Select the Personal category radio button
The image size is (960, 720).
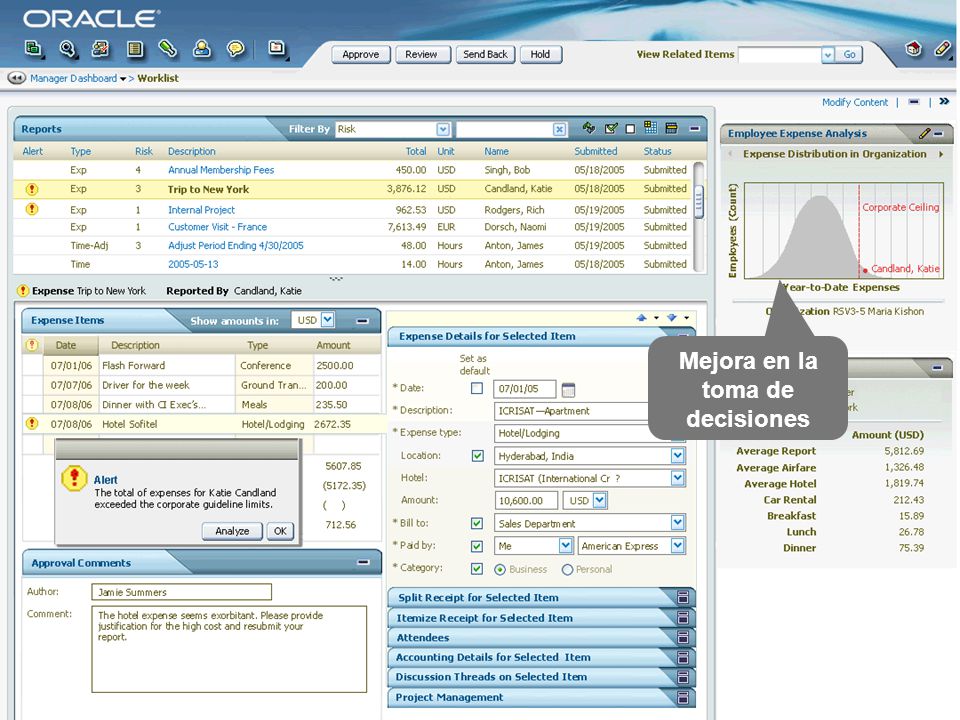click(568, 569)
